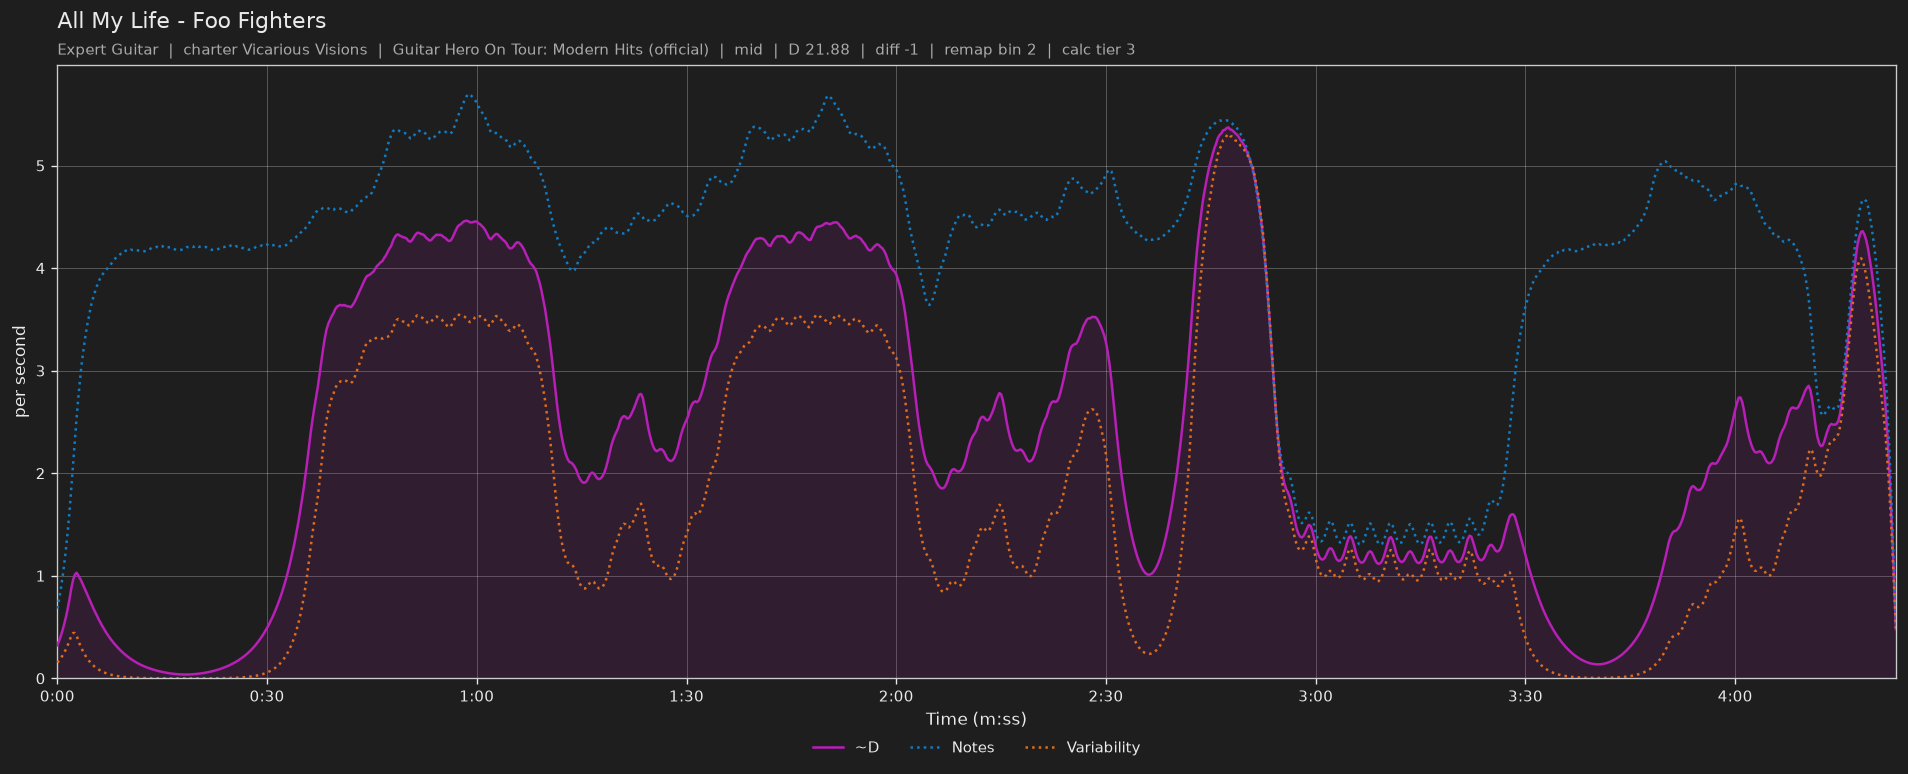This screenshot has height=774, width=1908.
Task: Select the "1:00" time tick label
Action: click(x=477, y=697)
